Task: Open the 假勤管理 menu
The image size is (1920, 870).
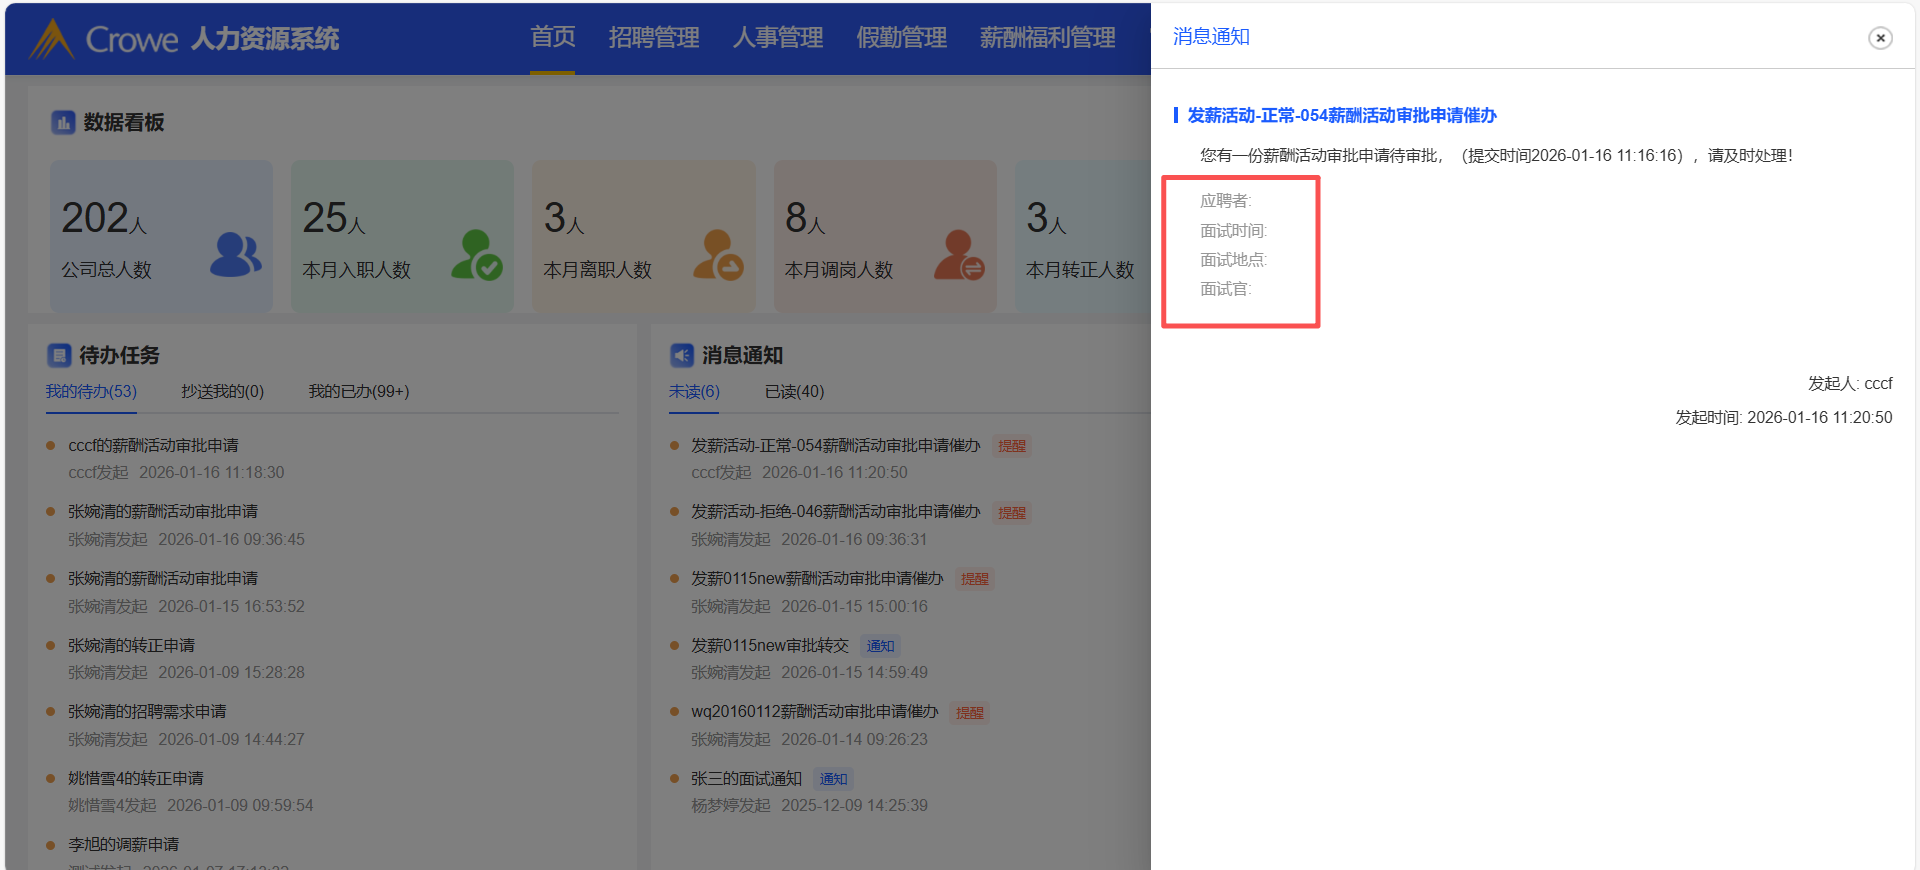Action: [902, 37]
